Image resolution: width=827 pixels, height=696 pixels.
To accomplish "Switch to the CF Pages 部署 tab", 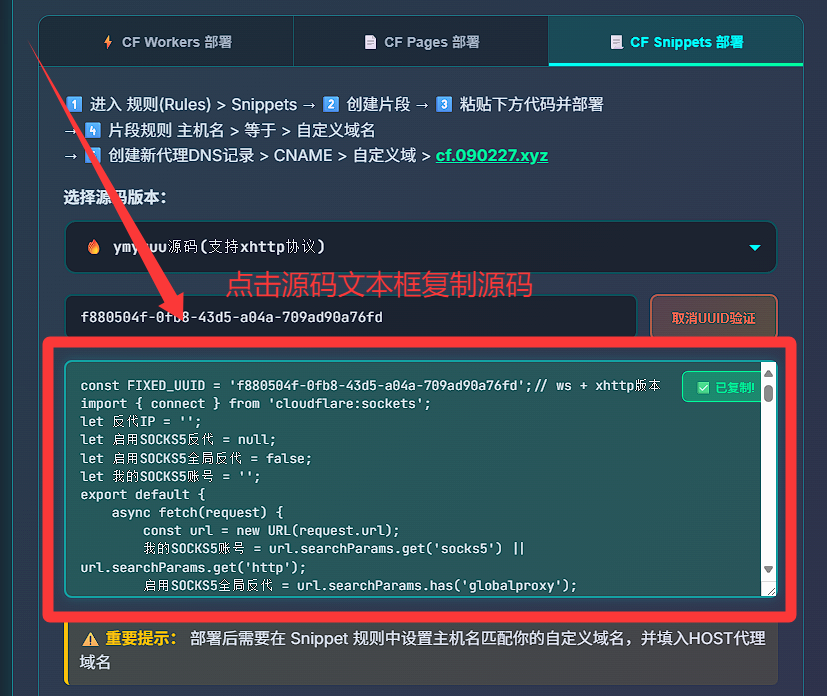I will tap(421, 42).
